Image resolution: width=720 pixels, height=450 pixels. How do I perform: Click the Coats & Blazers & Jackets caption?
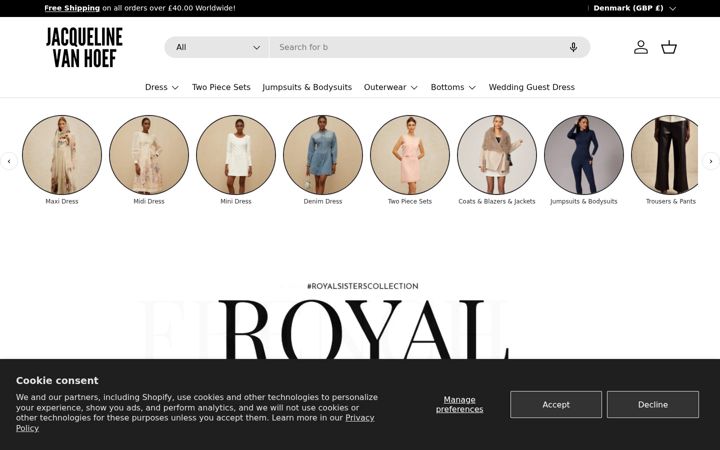click(497, 201)
